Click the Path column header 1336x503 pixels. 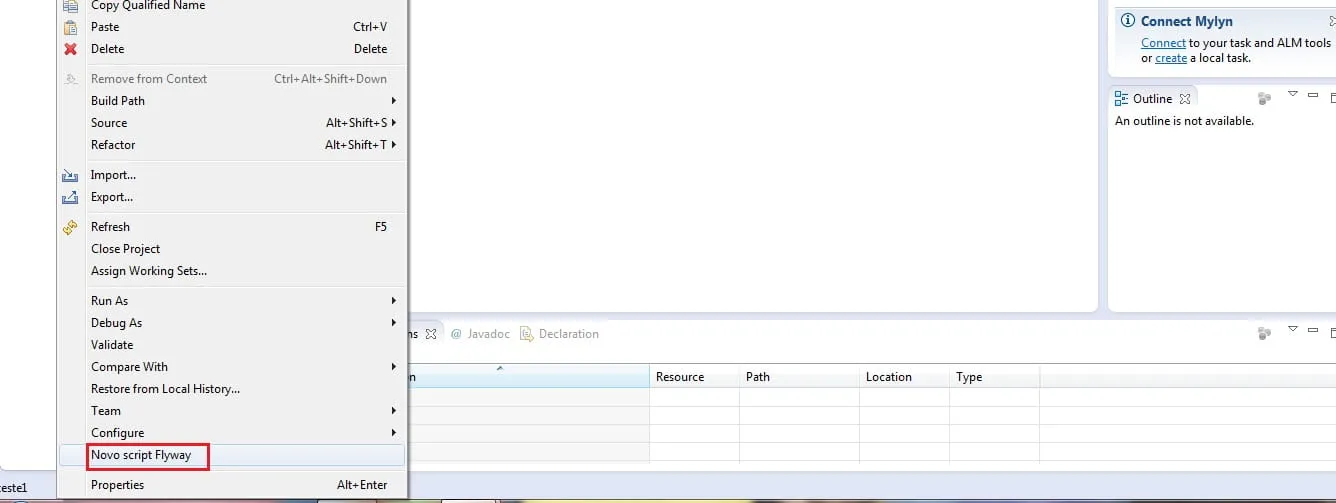click(799, 377)
